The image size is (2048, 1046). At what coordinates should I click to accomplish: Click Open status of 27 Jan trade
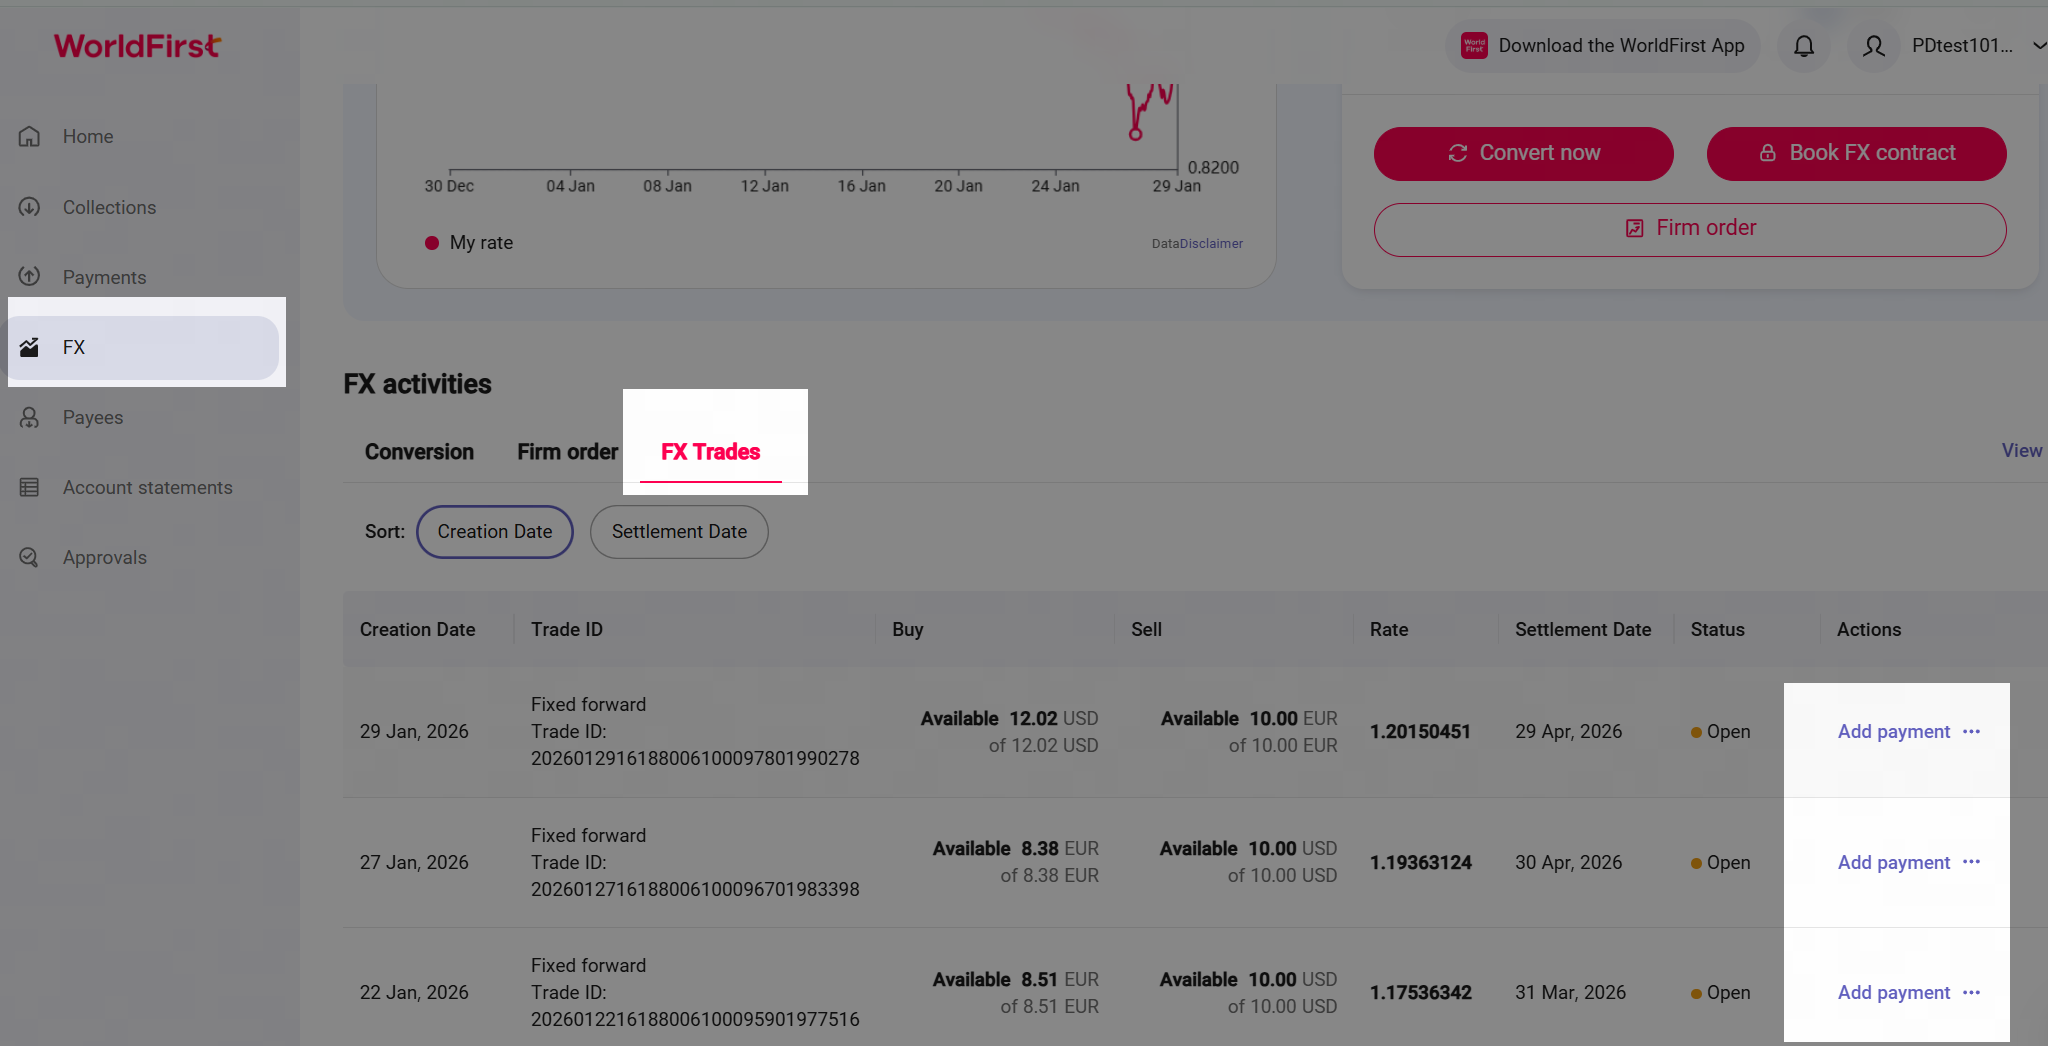(1721, 862)
